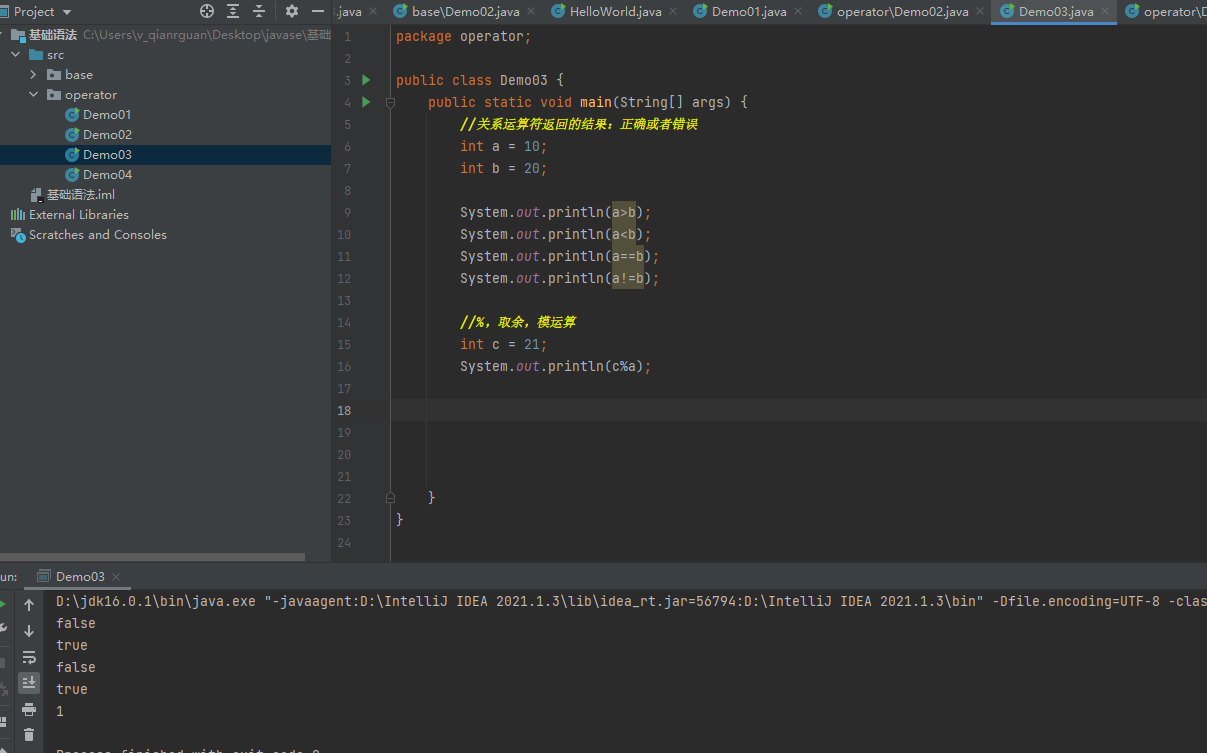Image resolution: width=1207 pixels, height=753 pixels.
Task: Select the Demo03.java editor tab
Action: click(x=1056, y=12)
